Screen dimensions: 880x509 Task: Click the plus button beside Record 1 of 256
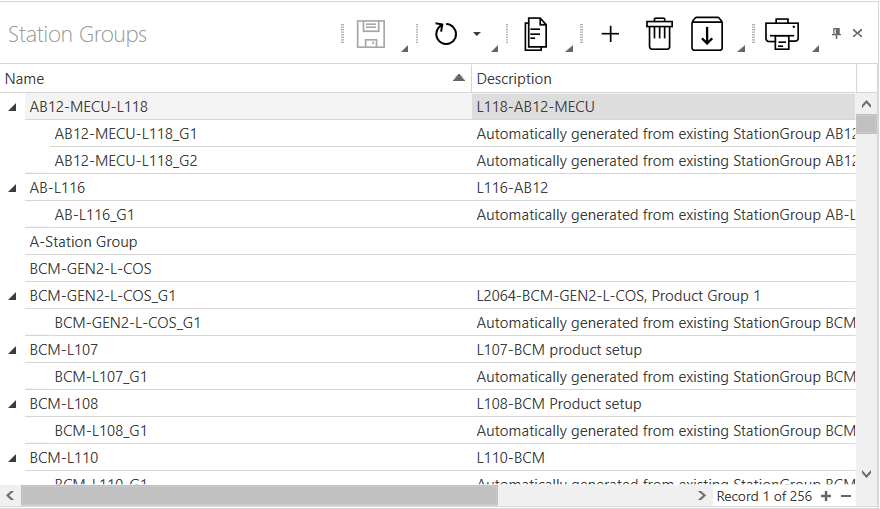(826, 496)
